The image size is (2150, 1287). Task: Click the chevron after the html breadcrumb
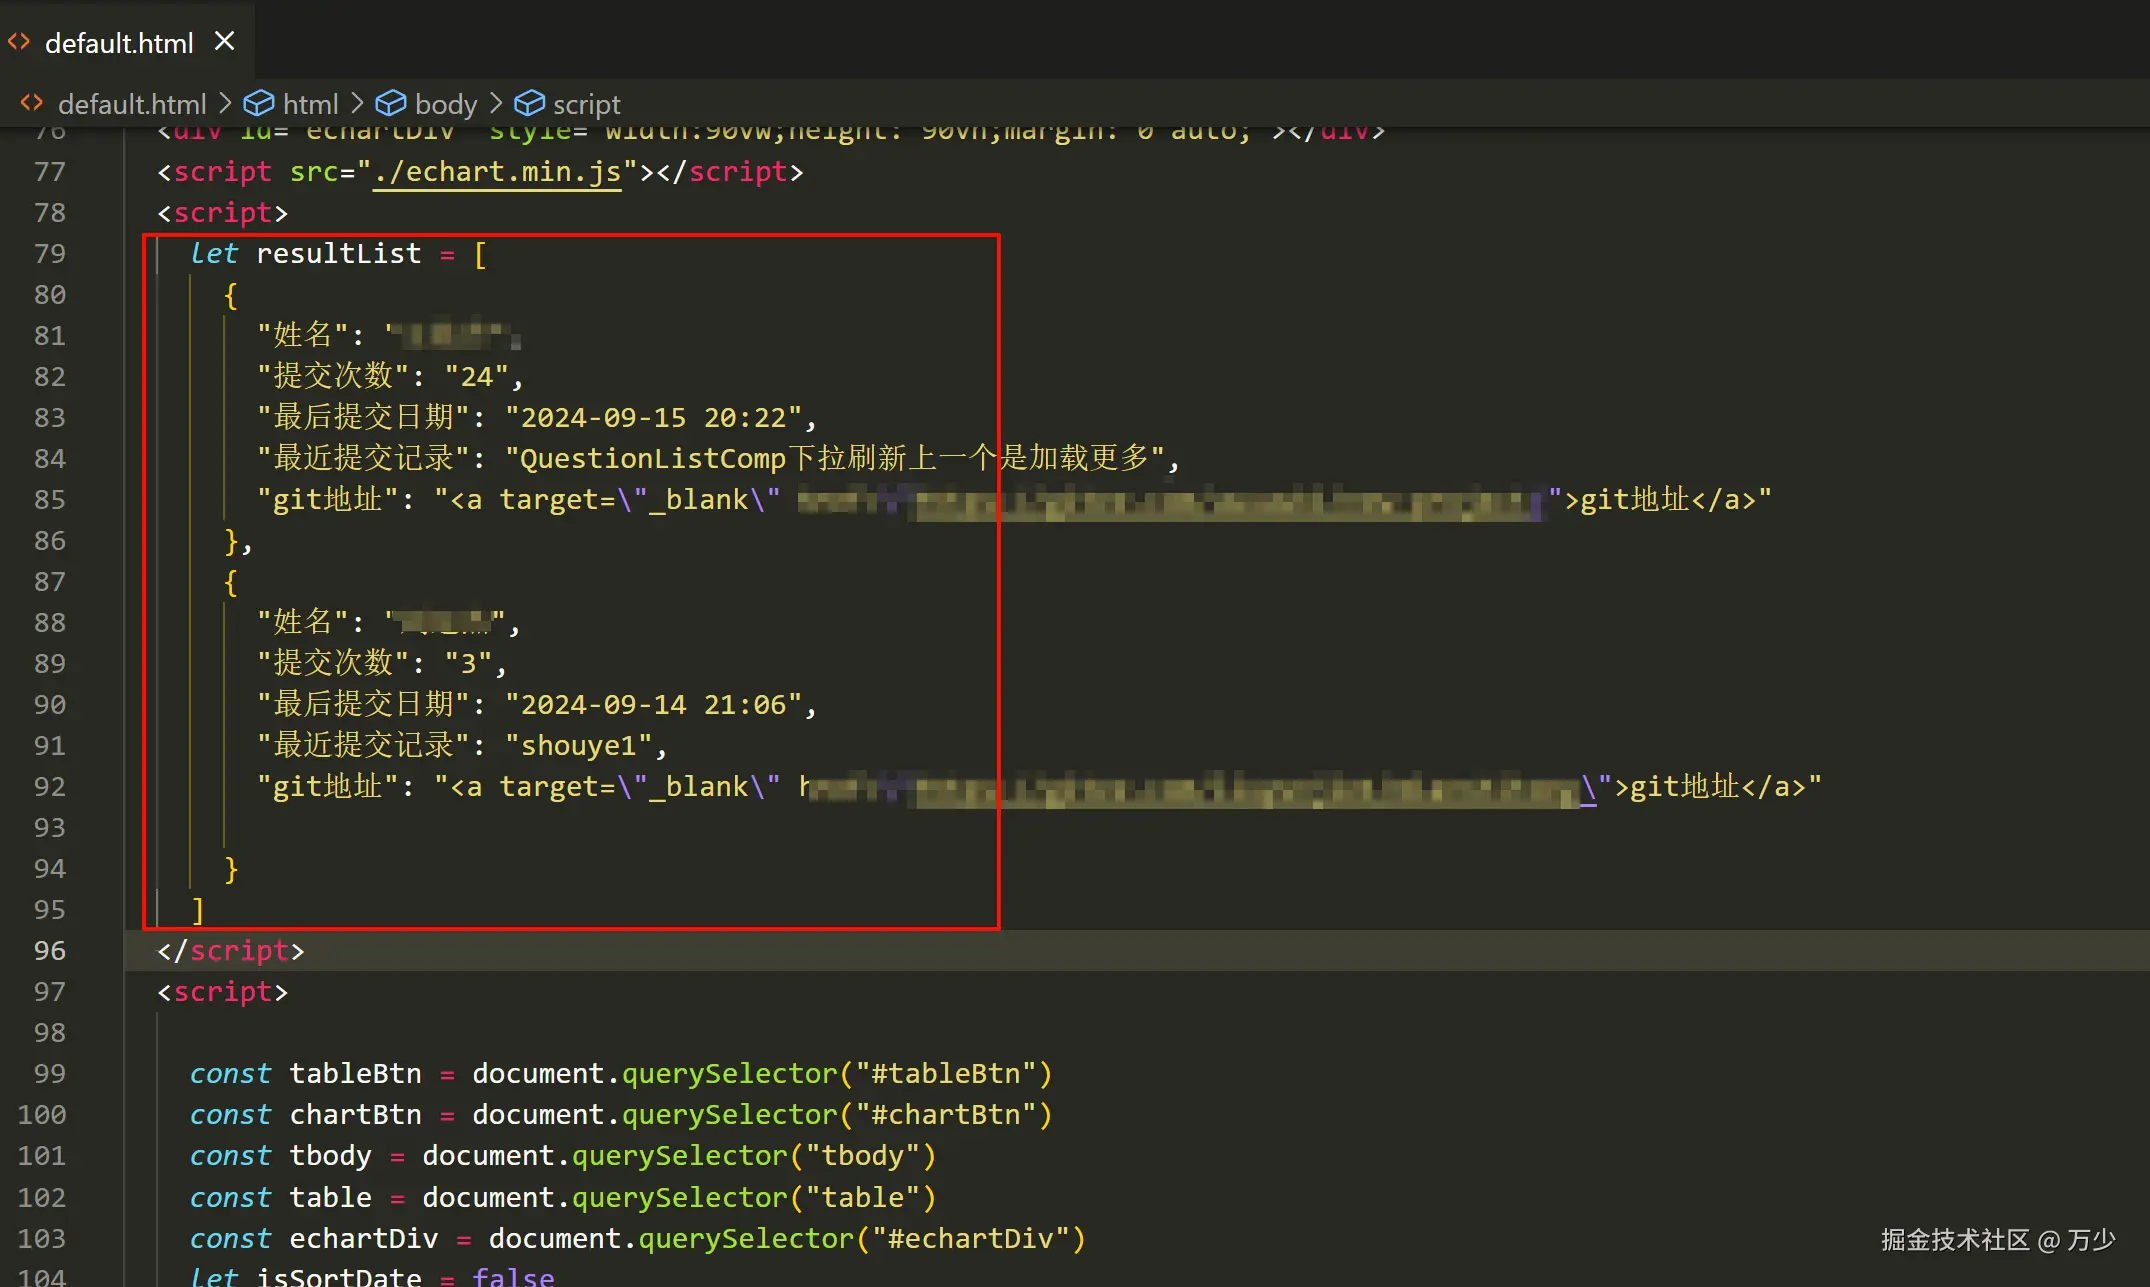(357, 103)
